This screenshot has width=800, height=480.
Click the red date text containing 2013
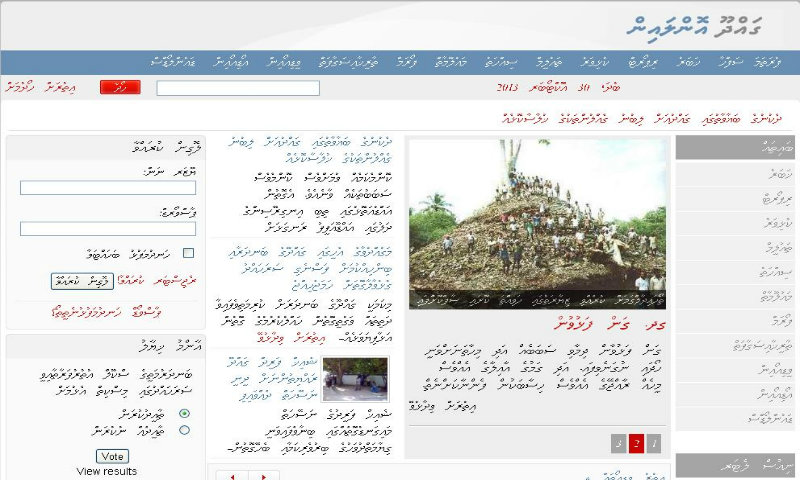tap(559, 87)
